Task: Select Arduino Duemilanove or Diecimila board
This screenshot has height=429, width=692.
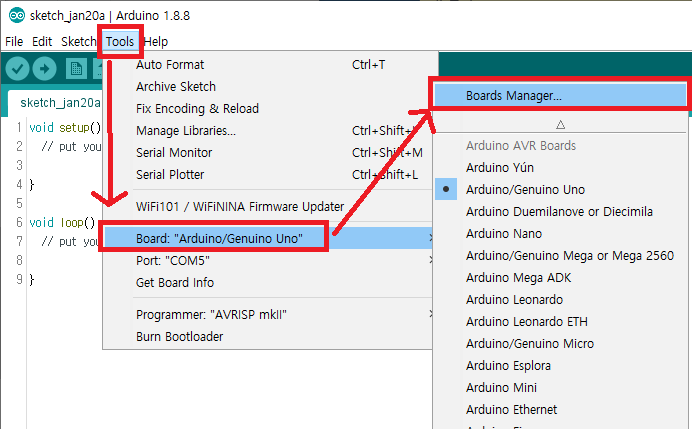Action: [560, 212]
